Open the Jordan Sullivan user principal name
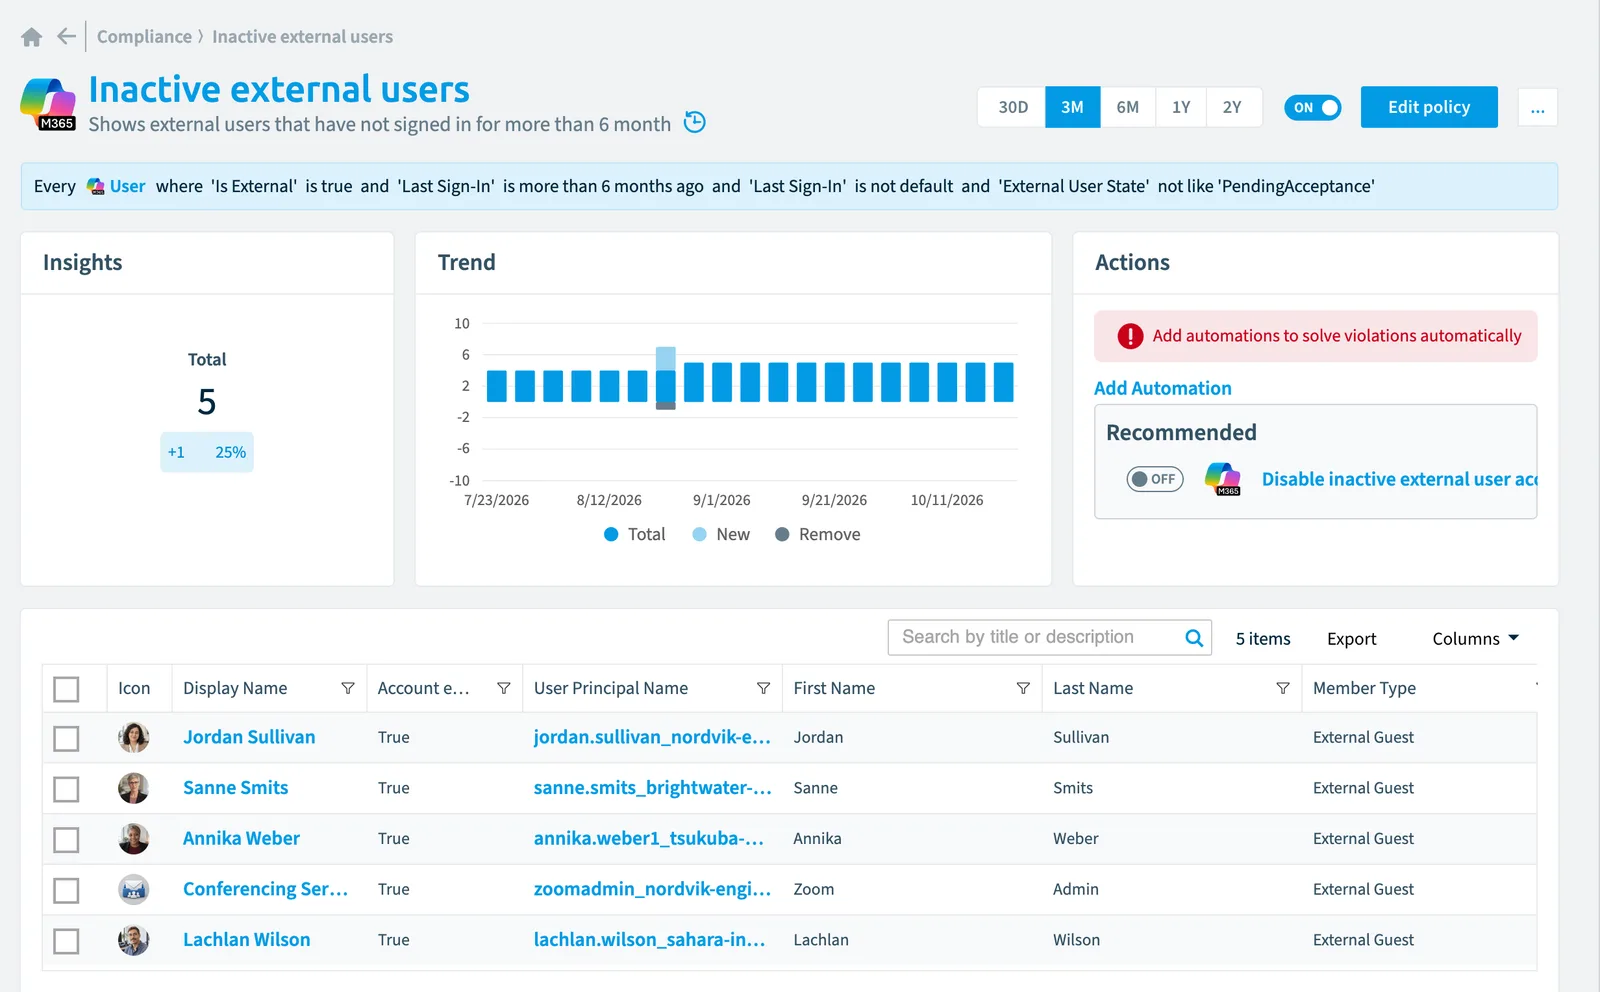1600x992 pixels. coord(652,737)
